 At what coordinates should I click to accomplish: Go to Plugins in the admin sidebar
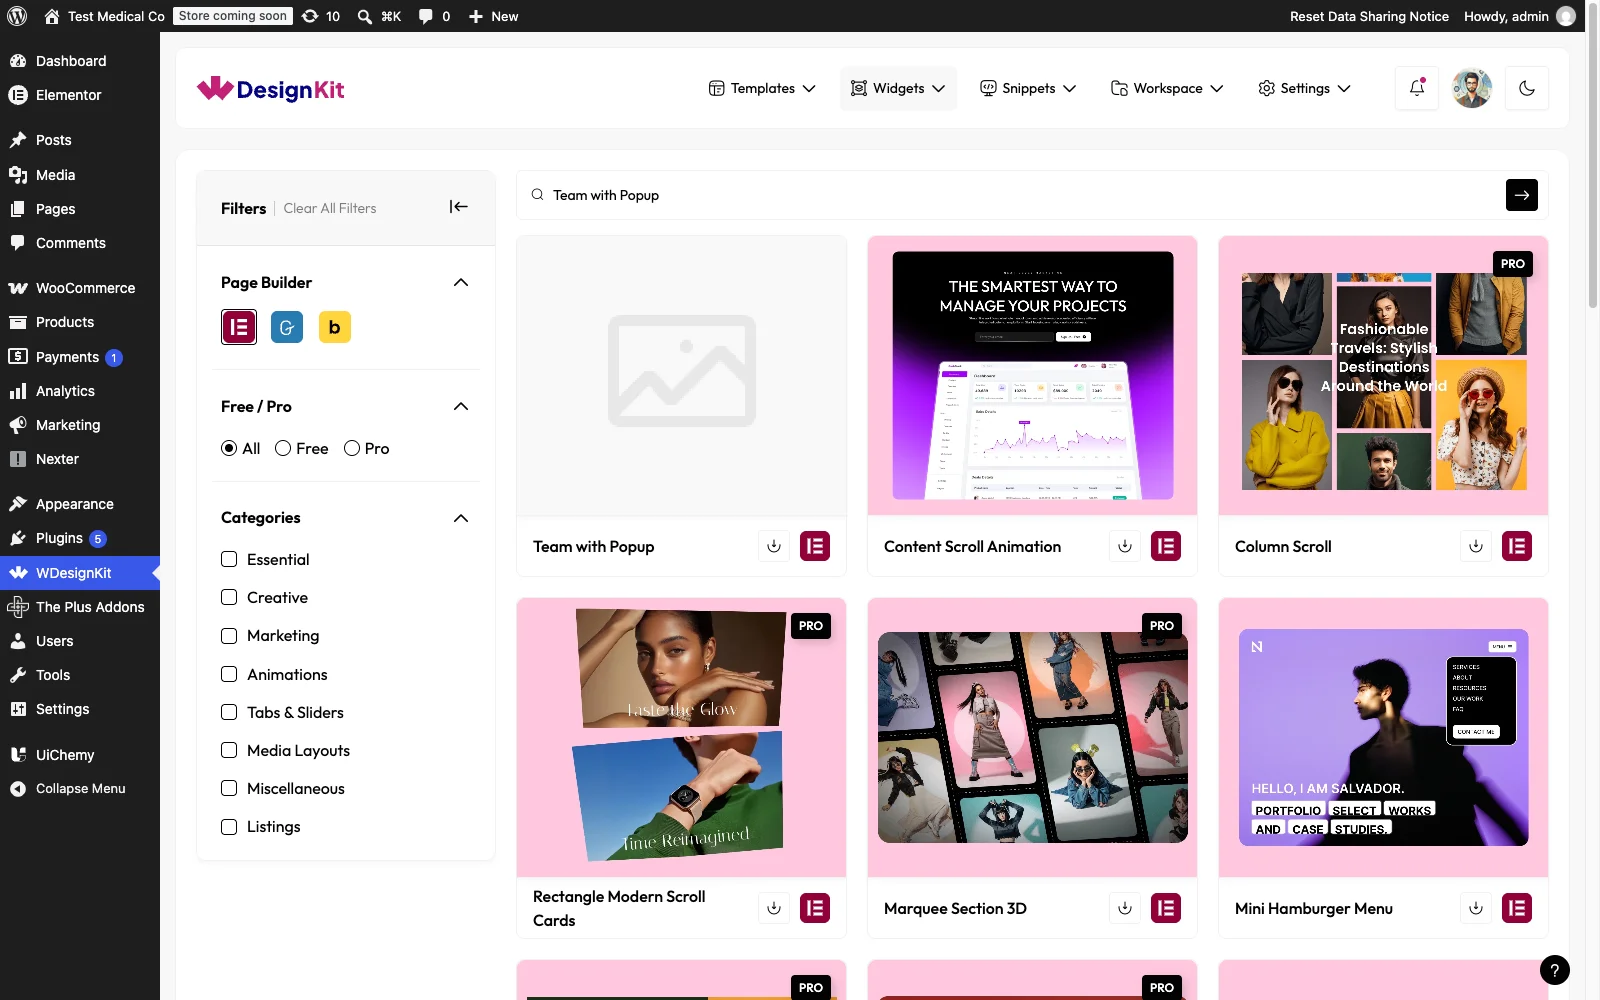point(80,538)
